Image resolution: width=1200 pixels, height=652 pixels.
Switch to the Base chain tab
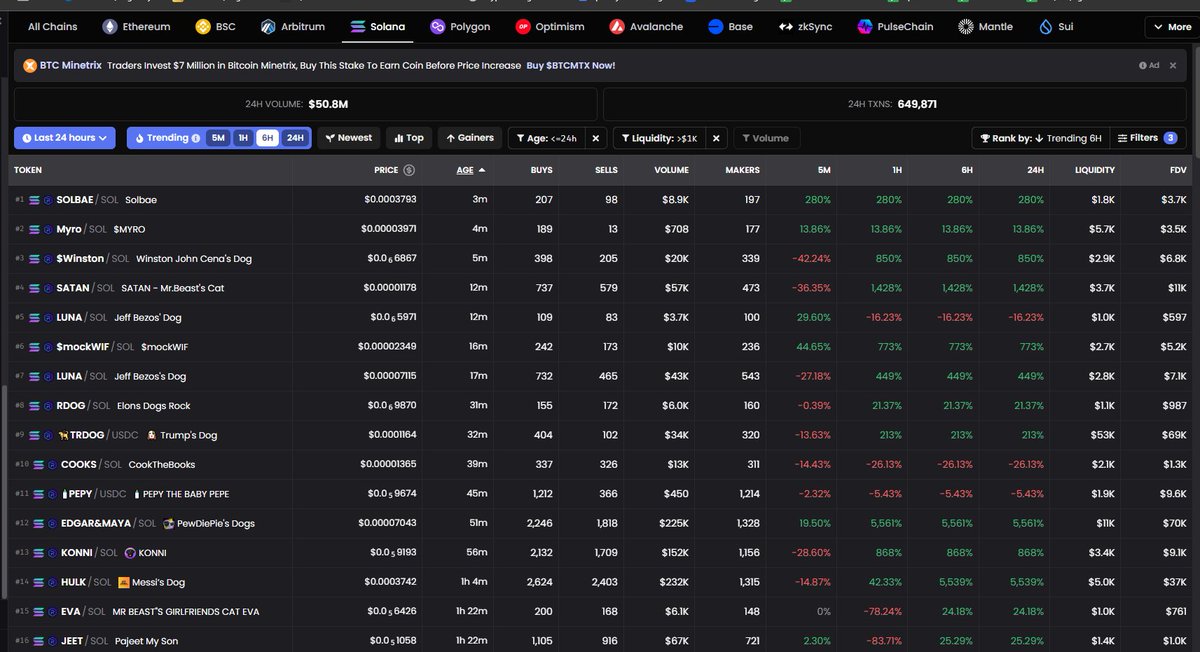pyautogui.click(x=730, y=27)
